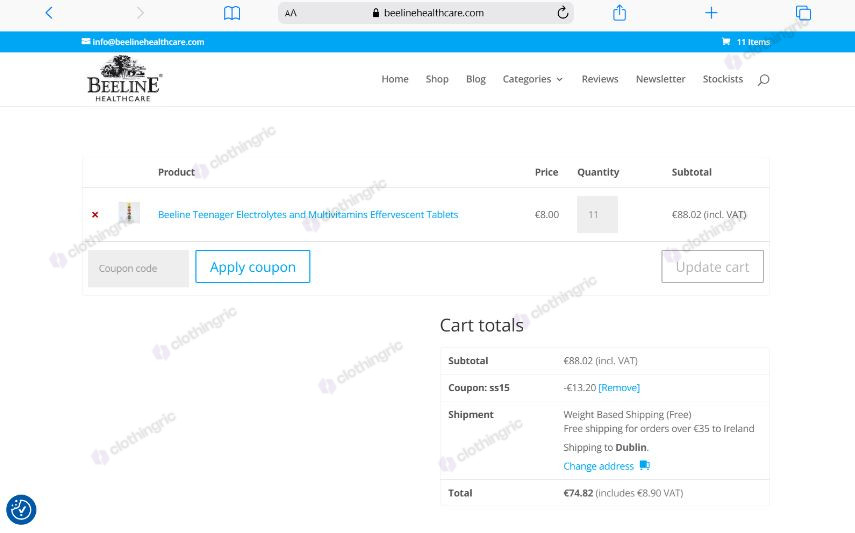Show all tabs with the tabs overview icon
The image size is (855, 533).
coord(803,13)
